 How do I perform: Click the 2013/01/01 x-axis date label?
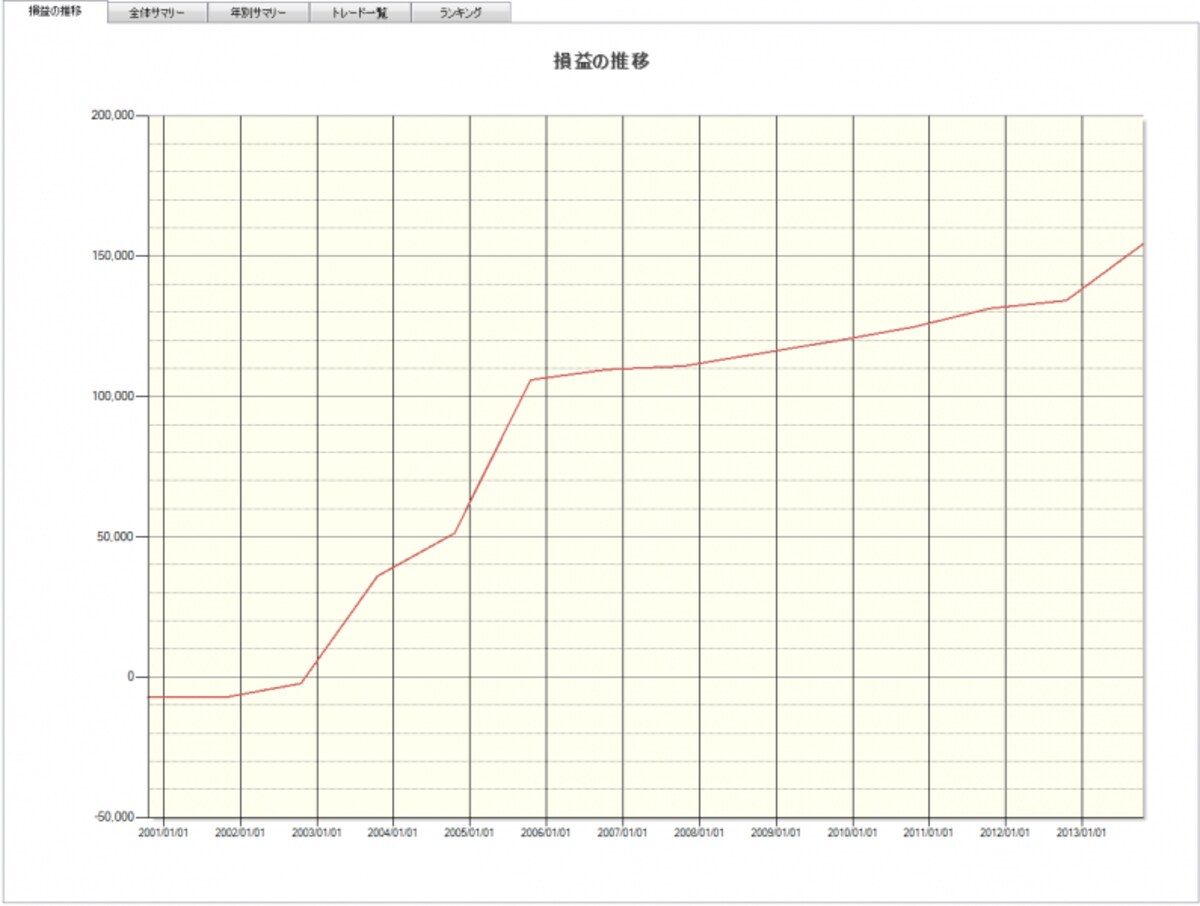1082,832
